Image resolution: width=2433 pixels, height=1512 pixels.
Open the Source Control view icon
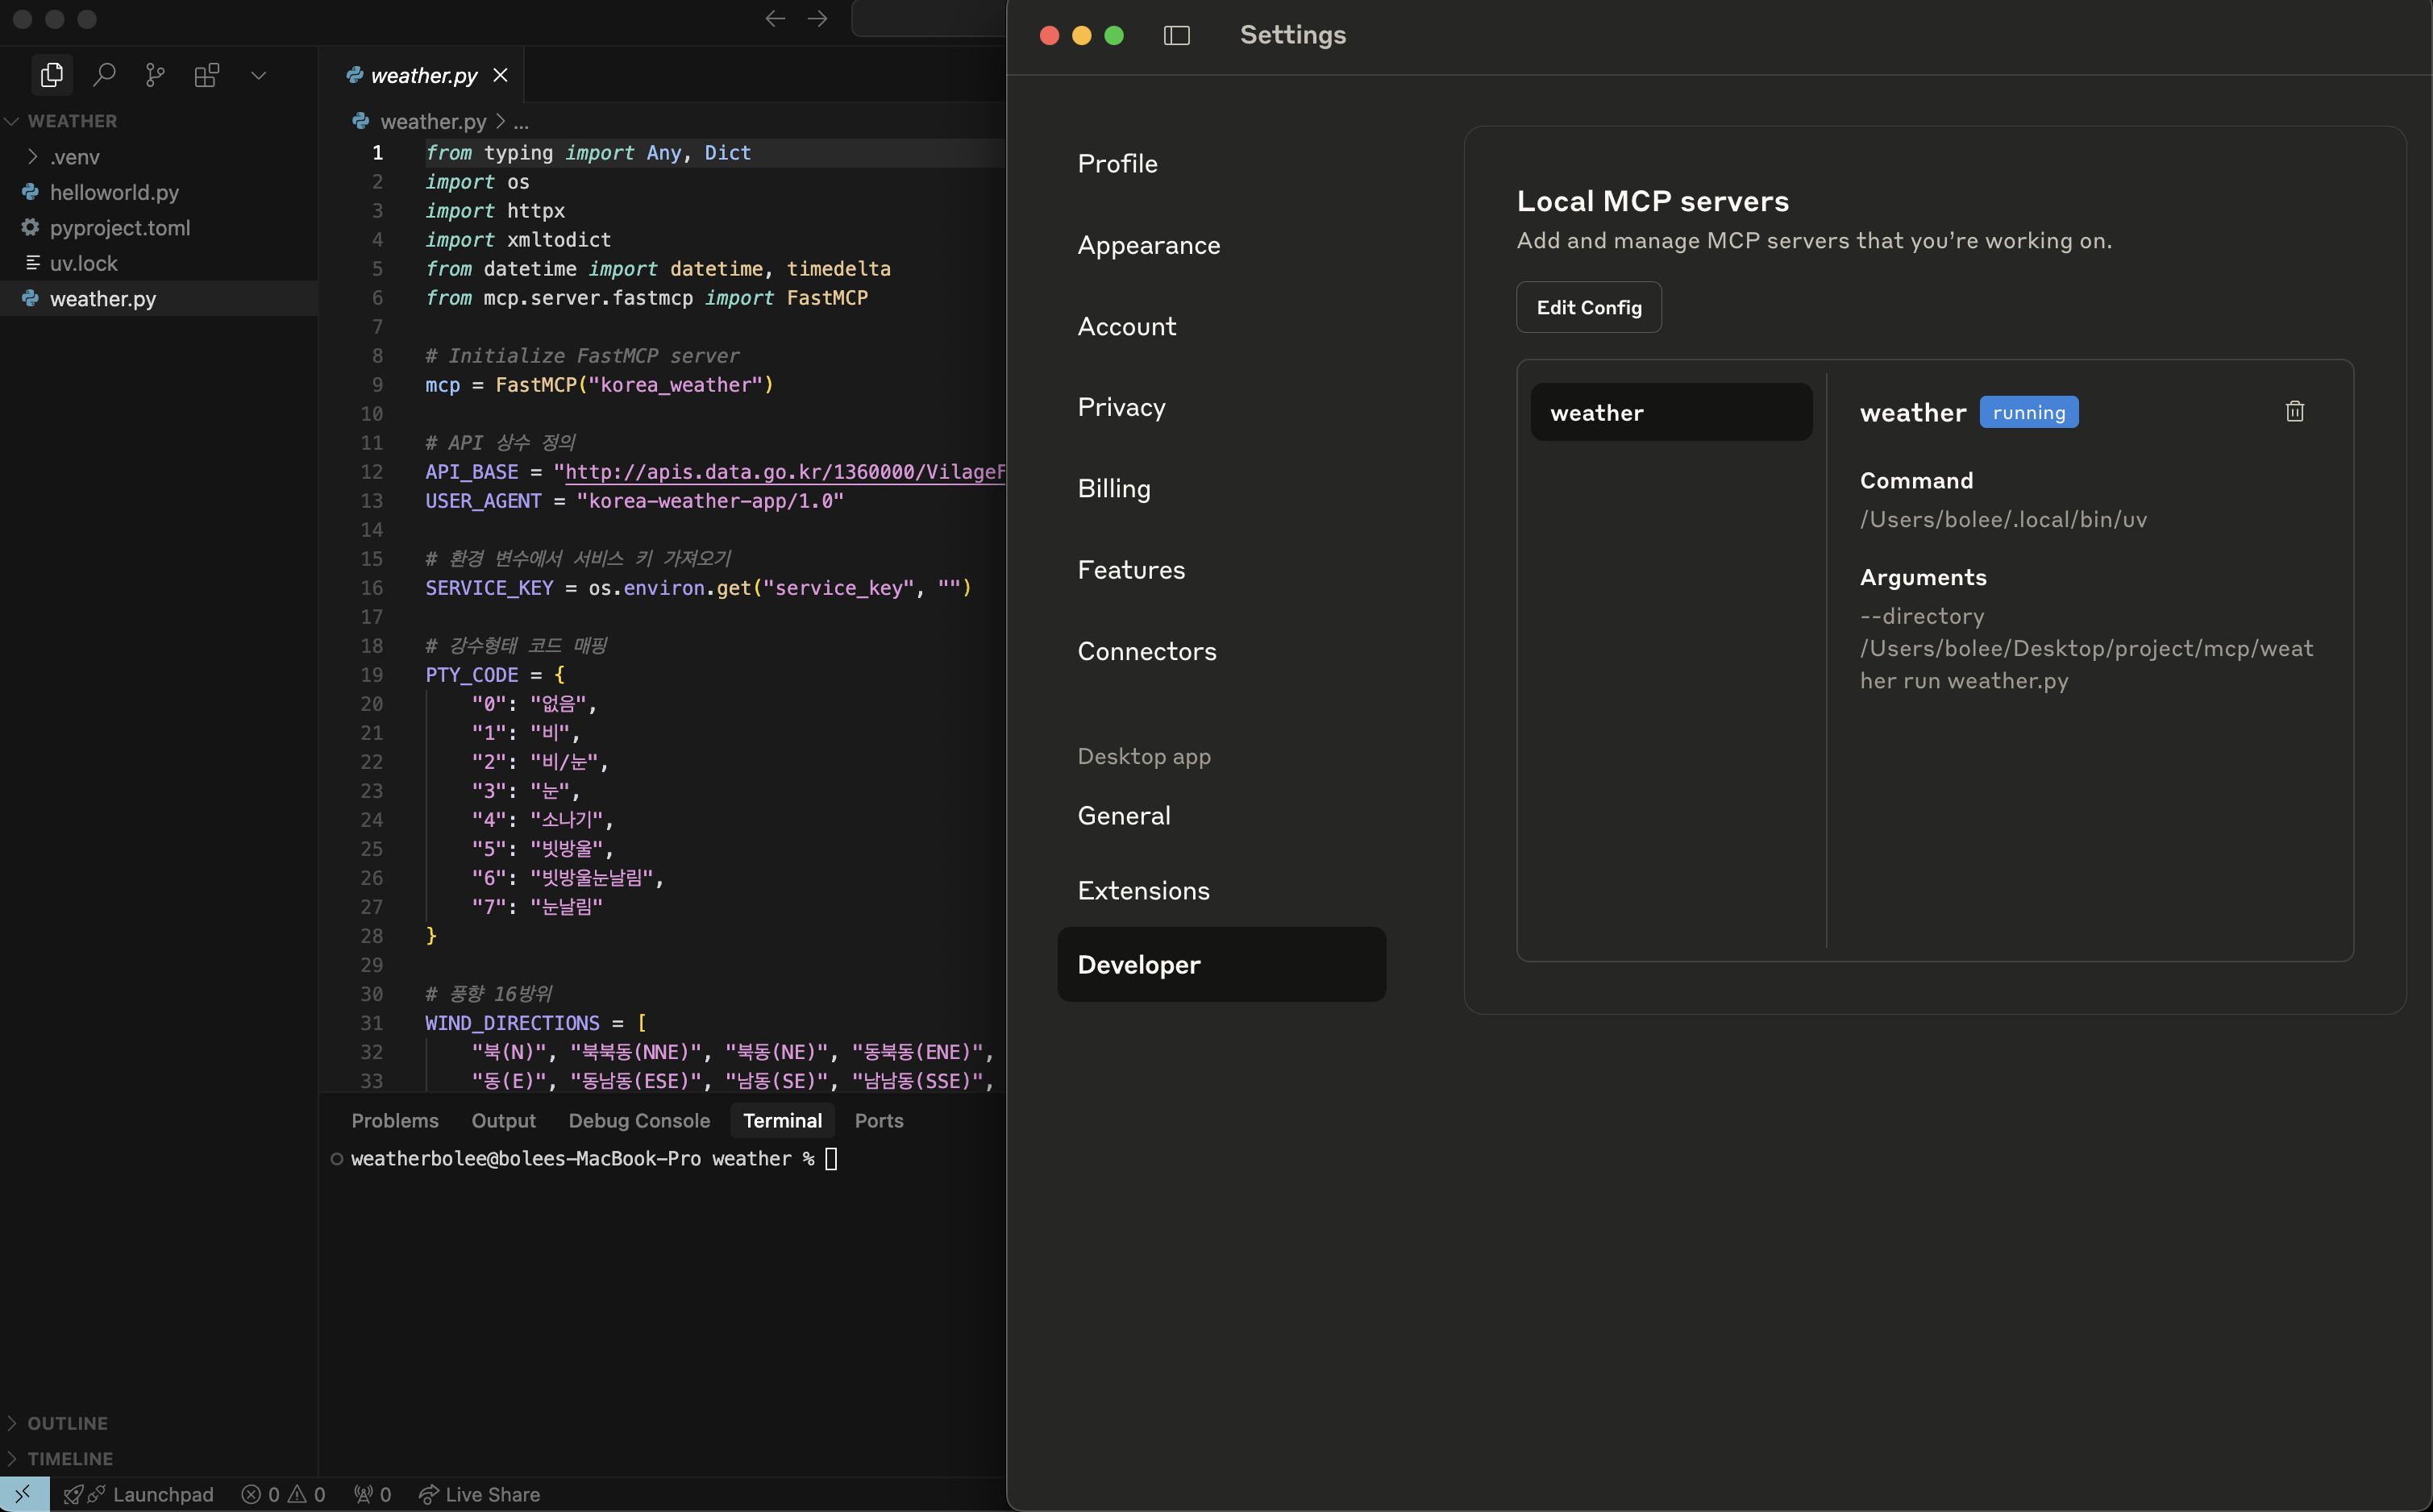(155, 75)
